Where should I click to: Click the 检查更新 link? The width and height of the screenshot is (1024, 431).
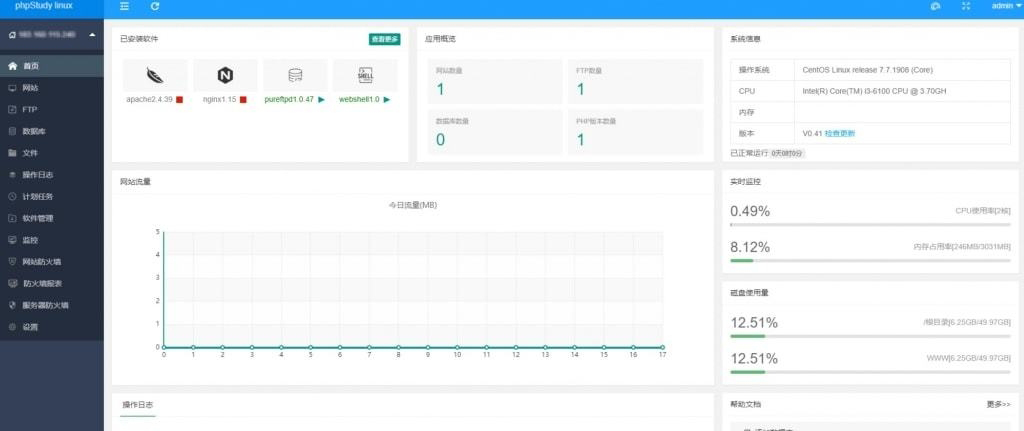point(840,133)
